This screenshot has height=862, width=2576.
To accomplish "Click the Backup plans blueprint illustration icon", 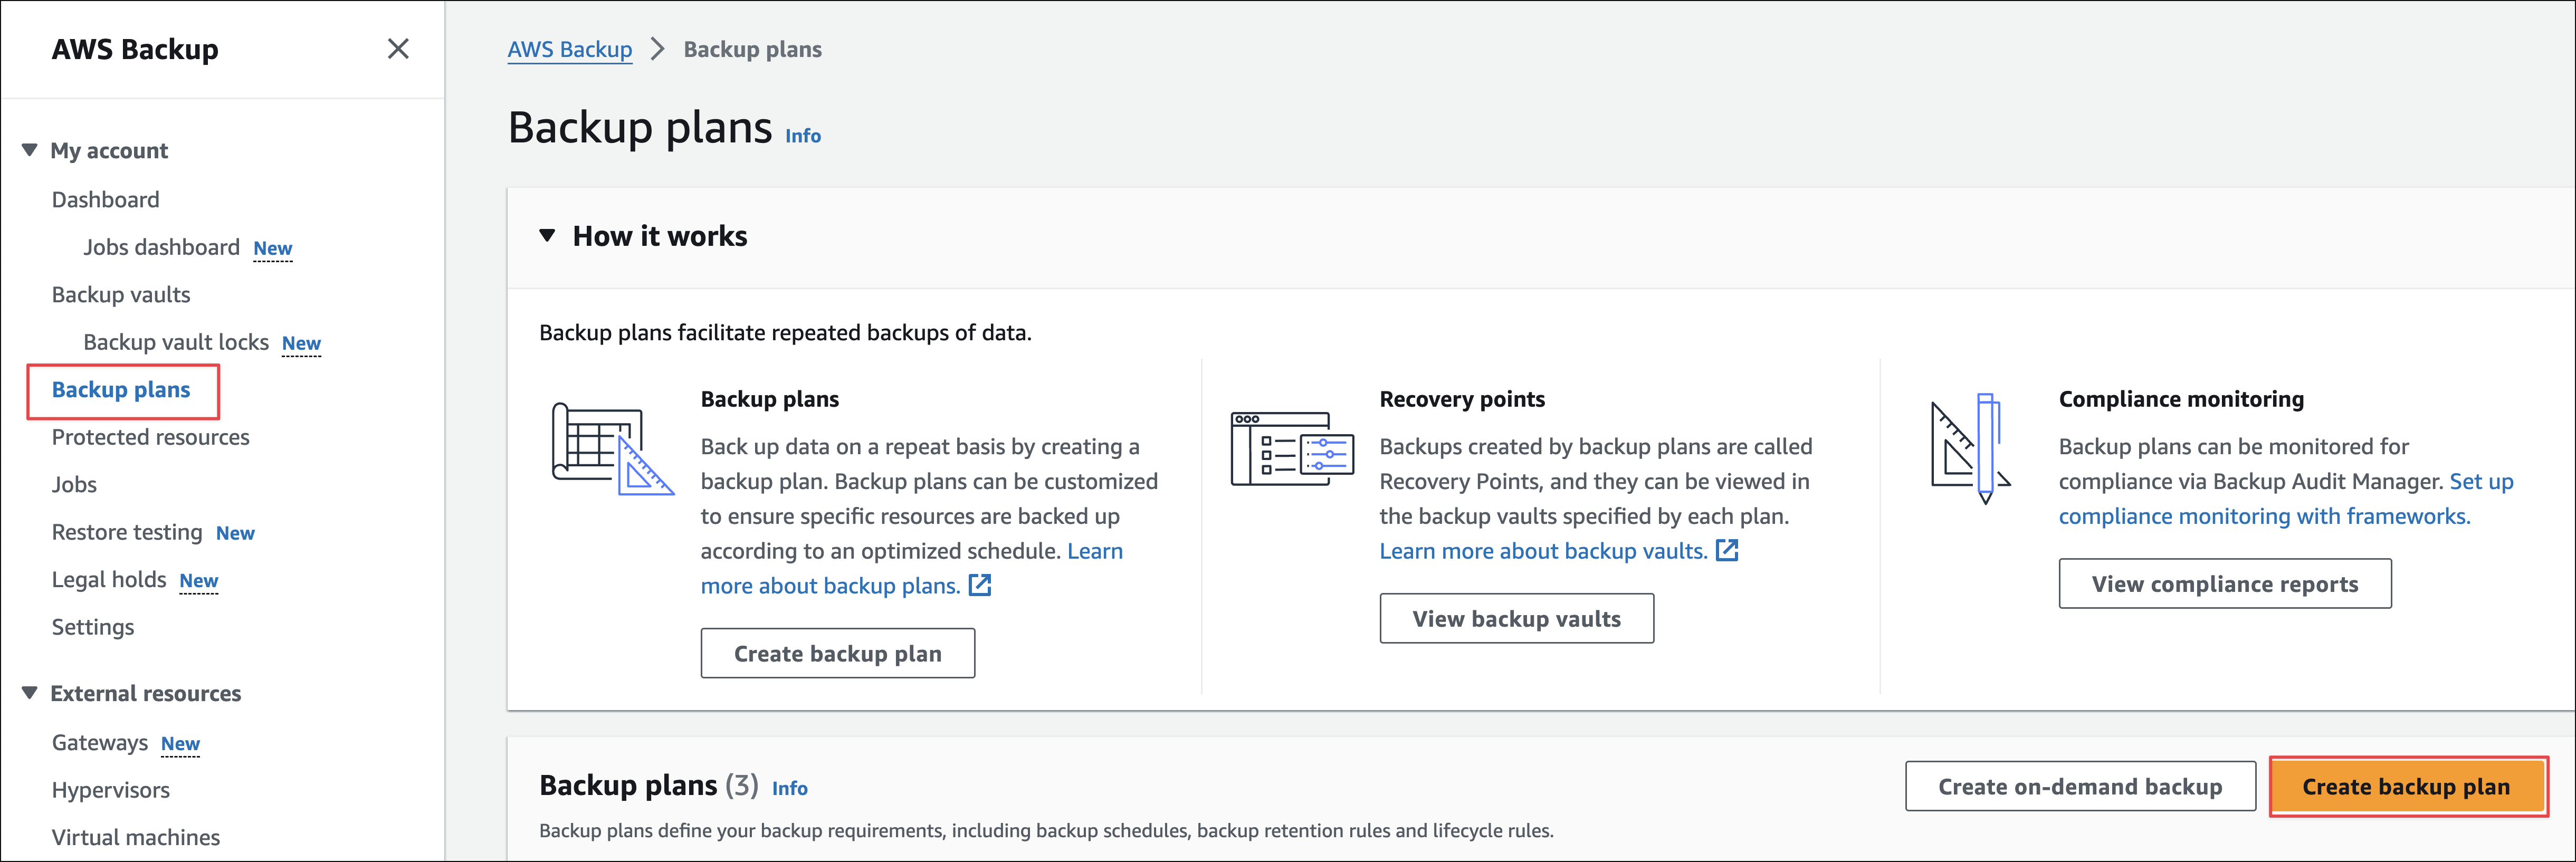I will (x=612, y=449).
